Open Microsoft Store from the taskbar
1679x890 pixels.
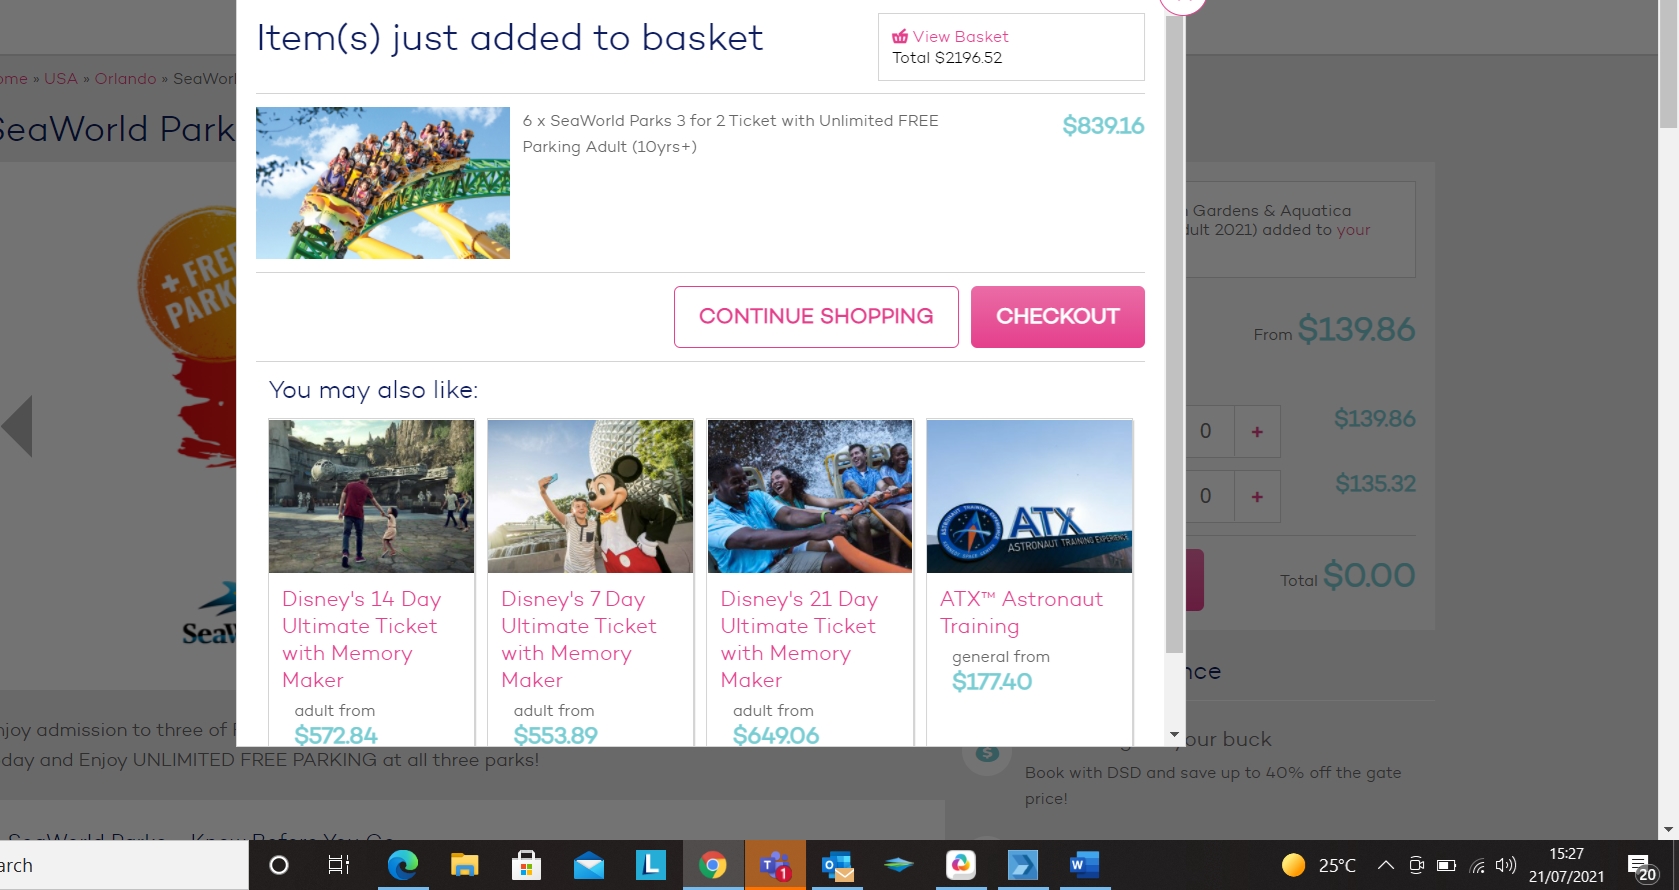coord(527,865)
